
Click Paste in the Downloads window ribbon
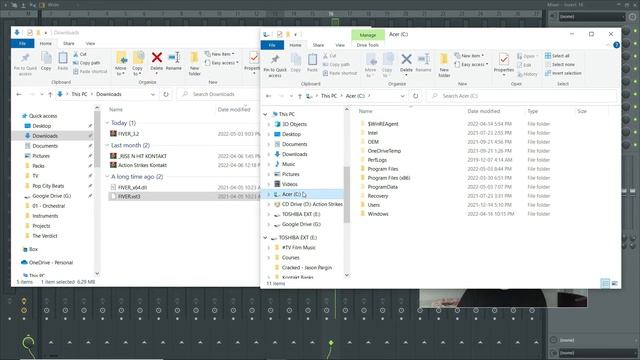[x=62, y=61]
